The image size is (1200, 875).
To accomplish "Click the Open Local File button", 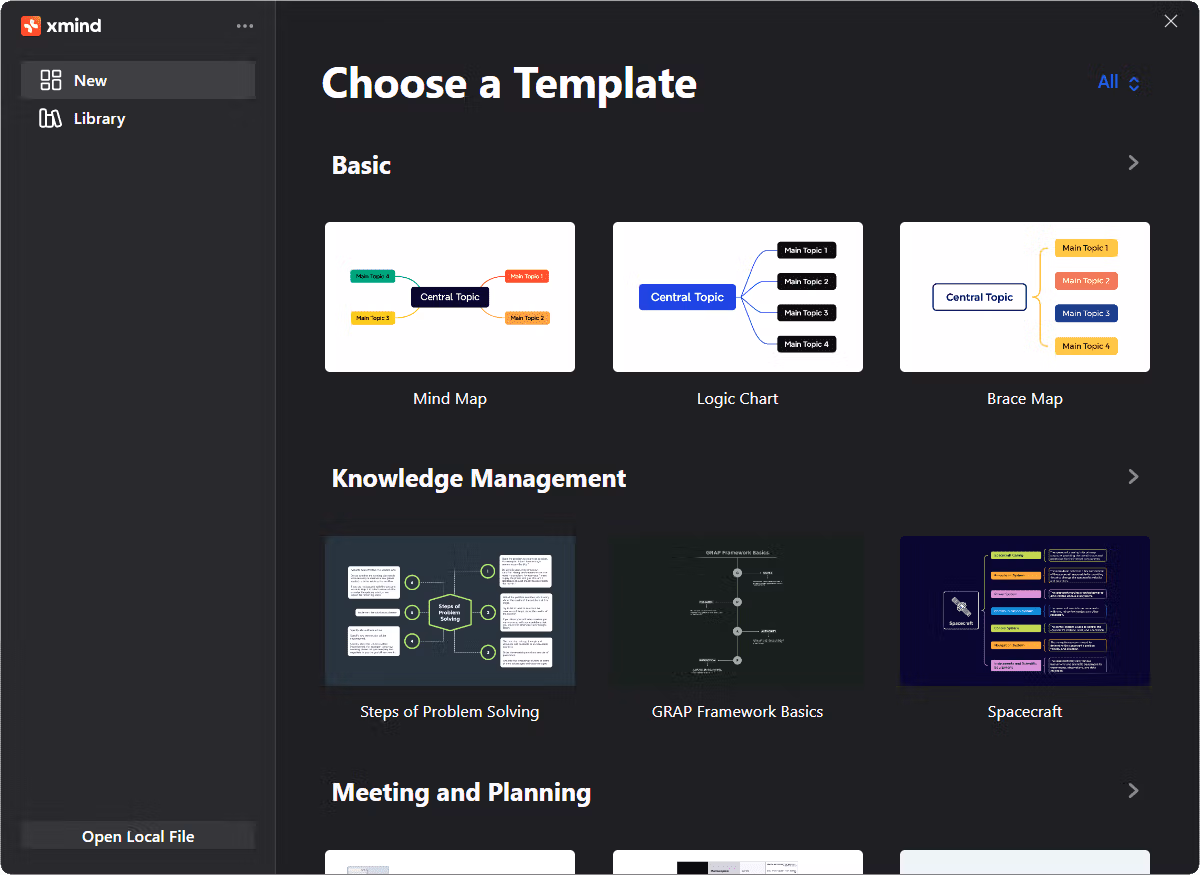I will click(138, 836).
